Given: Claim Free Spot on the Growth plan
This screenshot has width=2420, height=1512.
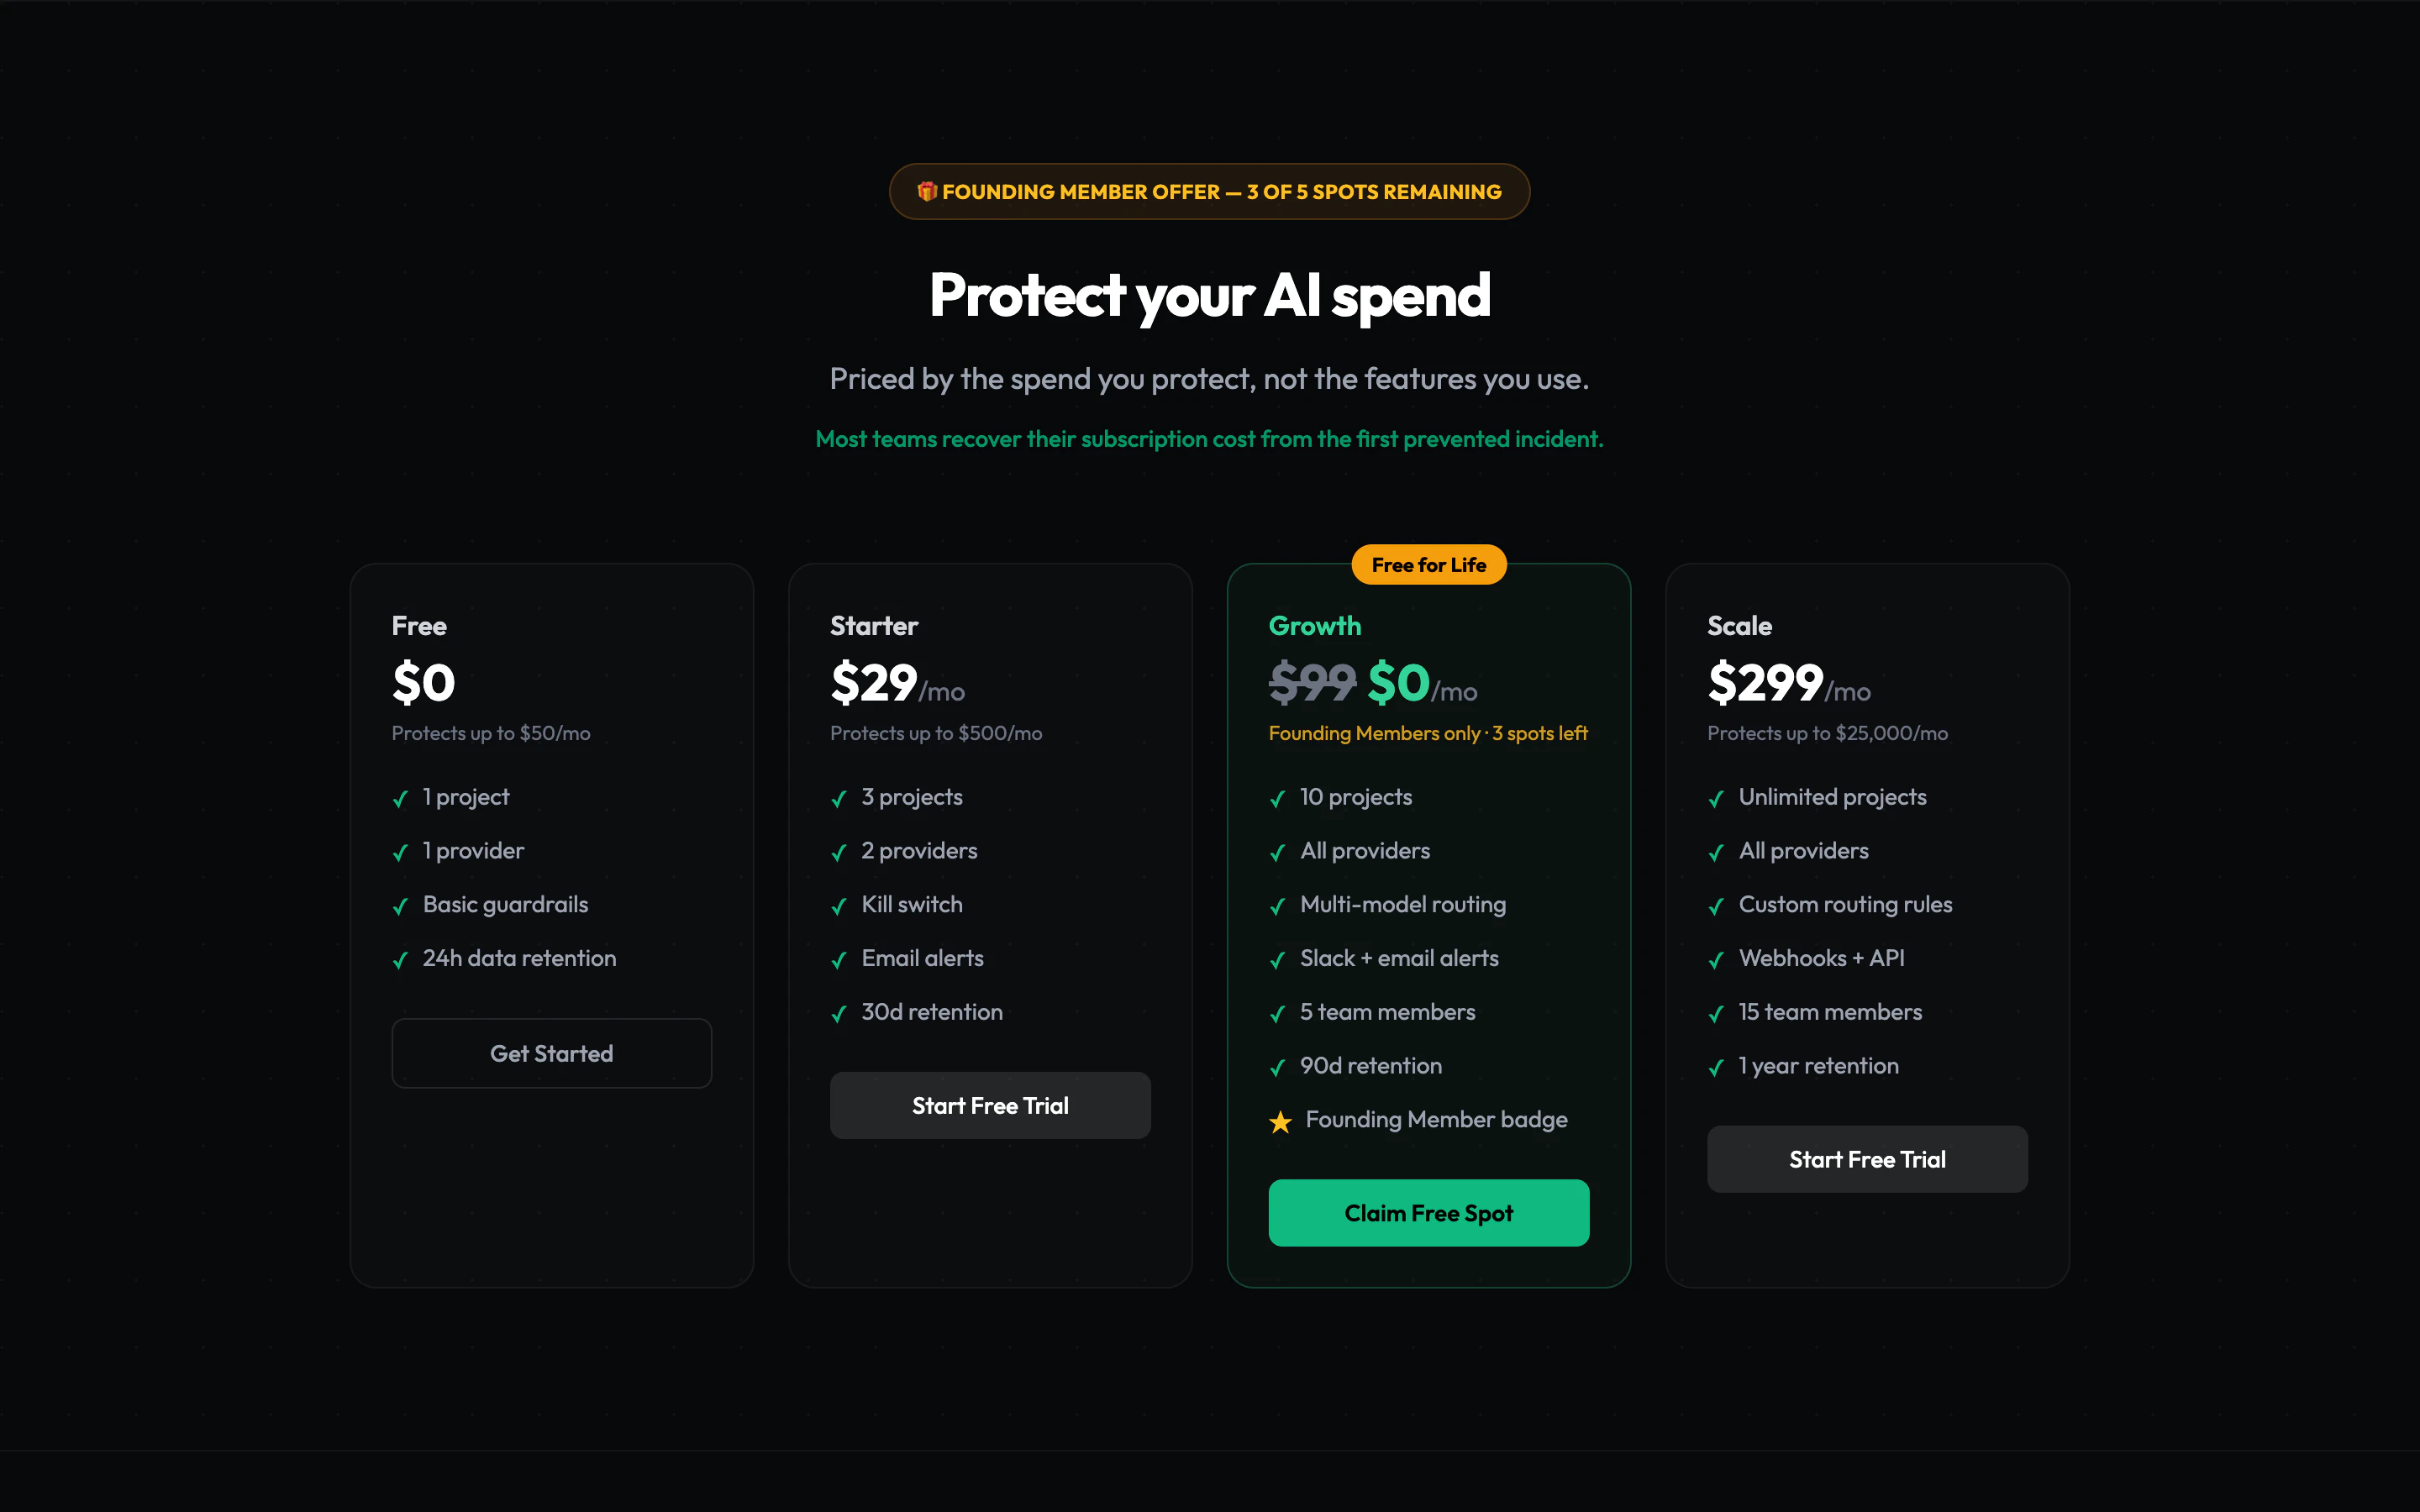Looking at the screenshot, I should [x=1428, y=1212].
